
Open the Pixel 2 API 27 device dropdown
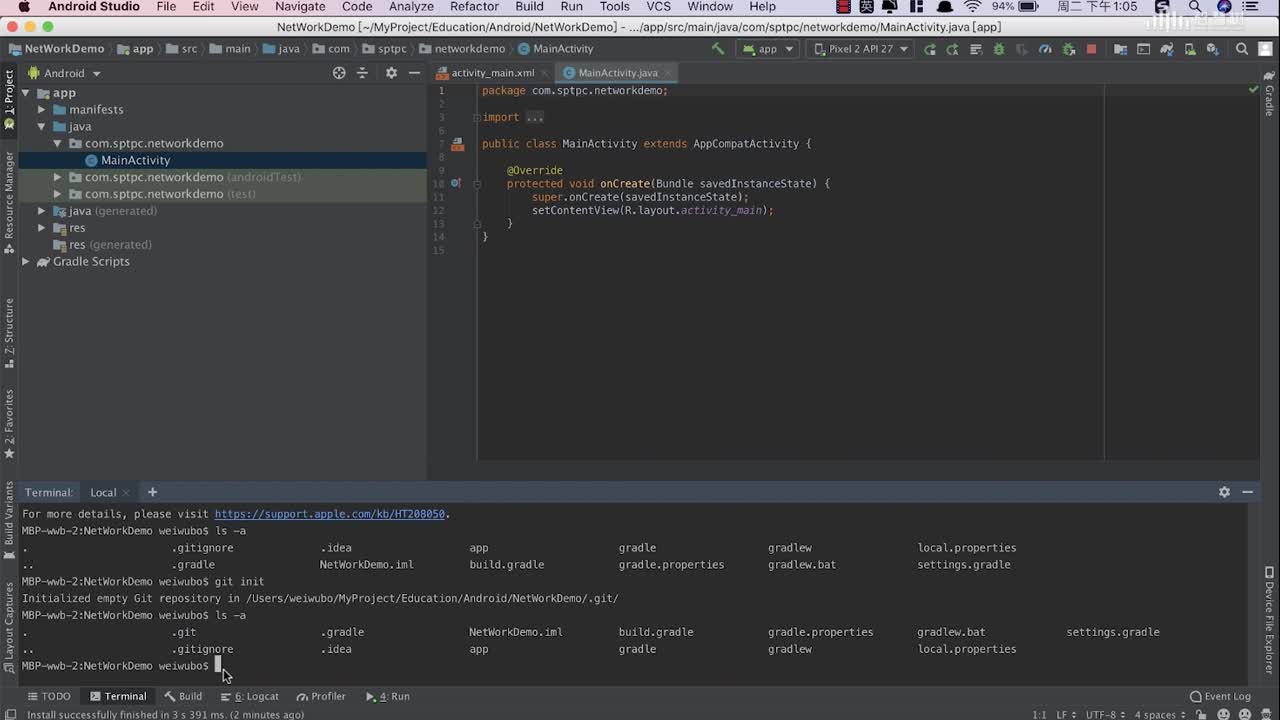pyautogui.click(x=862, y=48)
